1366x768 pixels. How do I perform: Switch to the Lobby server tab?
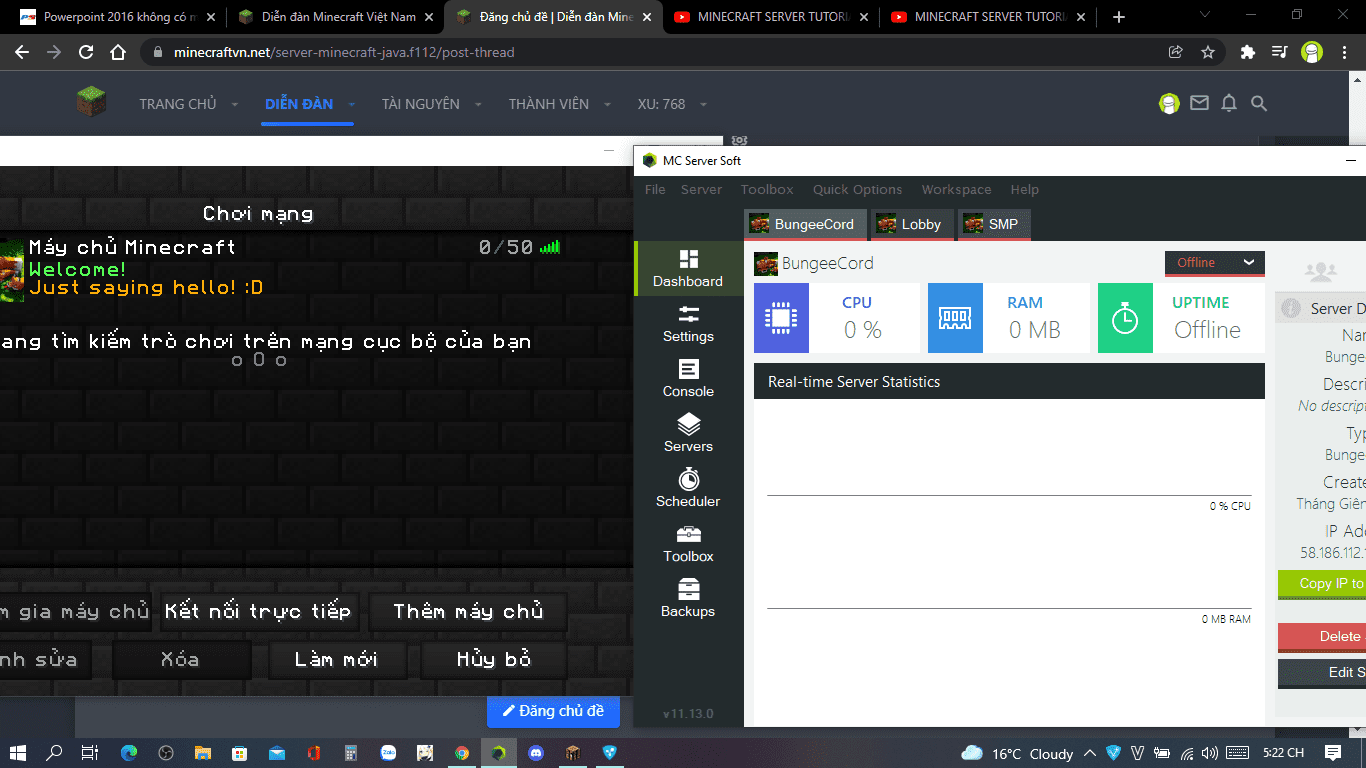click(x=910, y=224)
